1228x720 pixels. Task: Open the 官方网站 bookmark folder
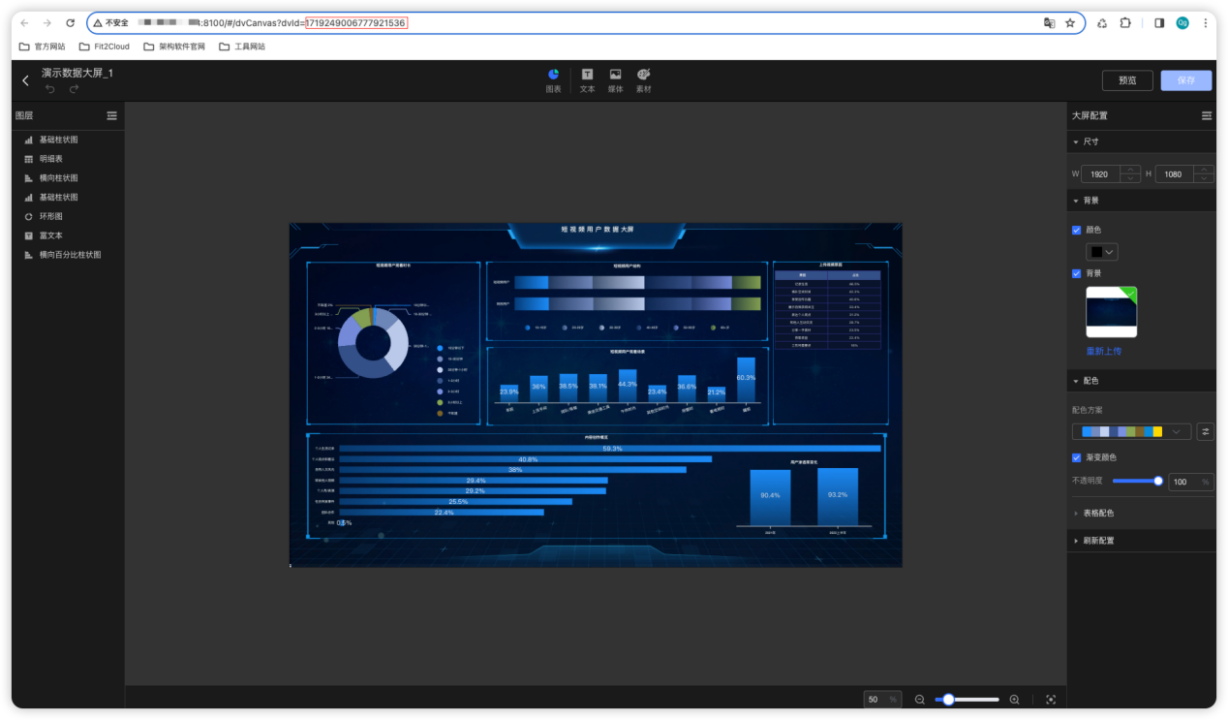42,46
